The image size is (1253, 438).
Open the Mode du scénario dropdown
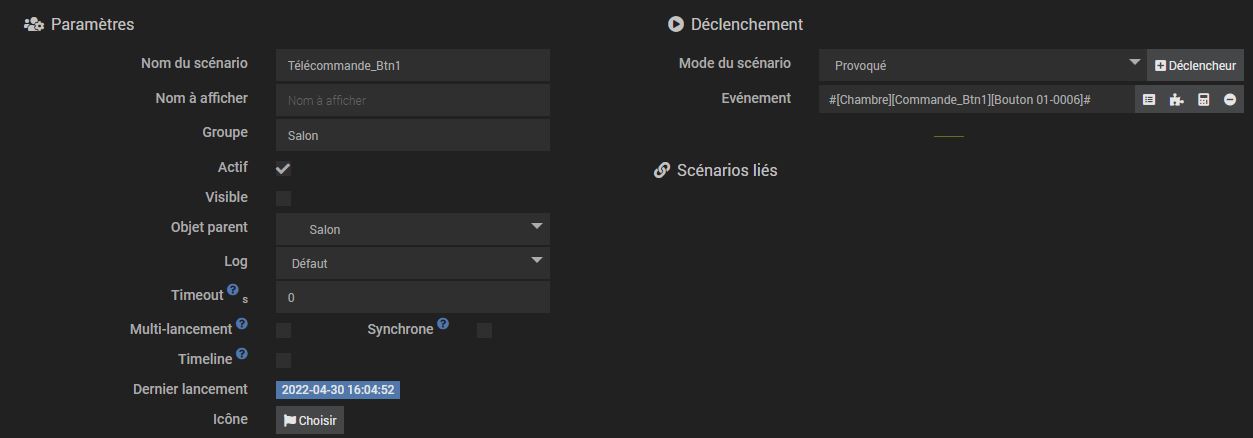tap(983, 65)
